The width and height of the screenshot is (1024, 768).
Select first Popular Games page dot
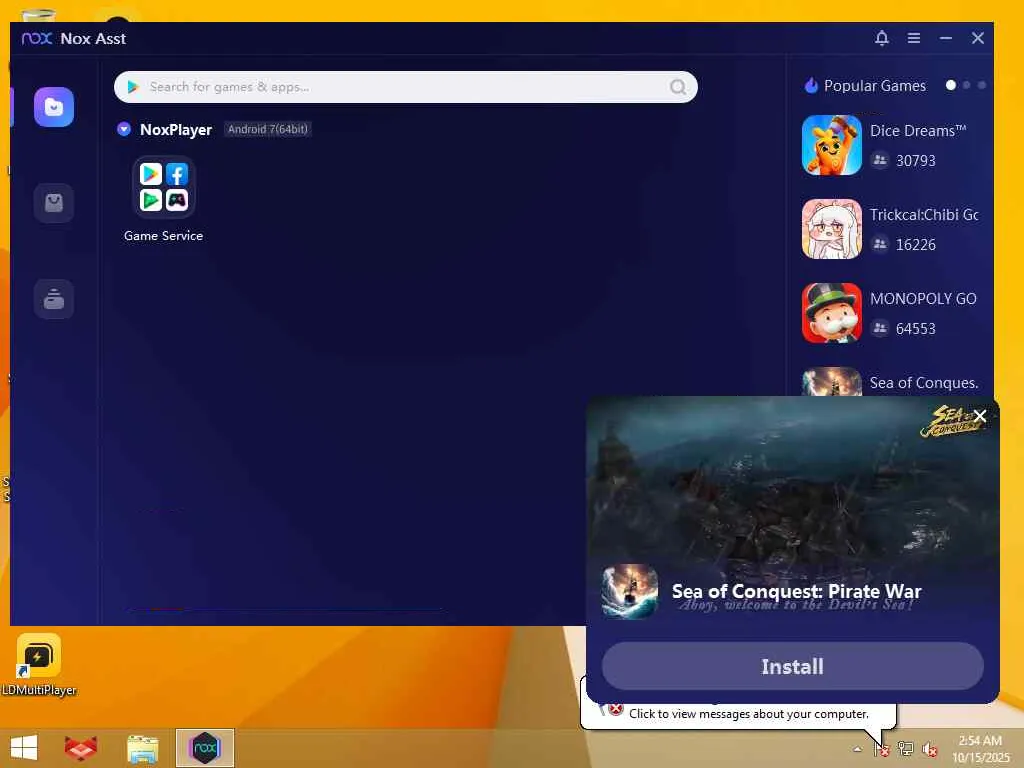(951, 85)
